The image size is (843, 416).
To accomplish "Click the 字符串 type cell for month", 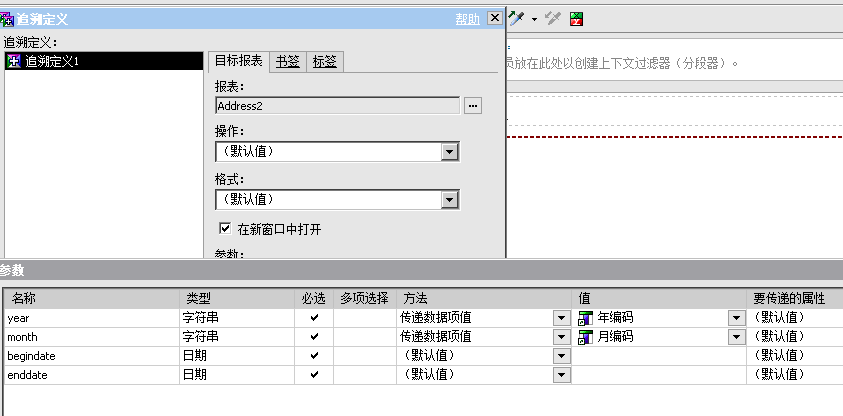I will [237, 337].
